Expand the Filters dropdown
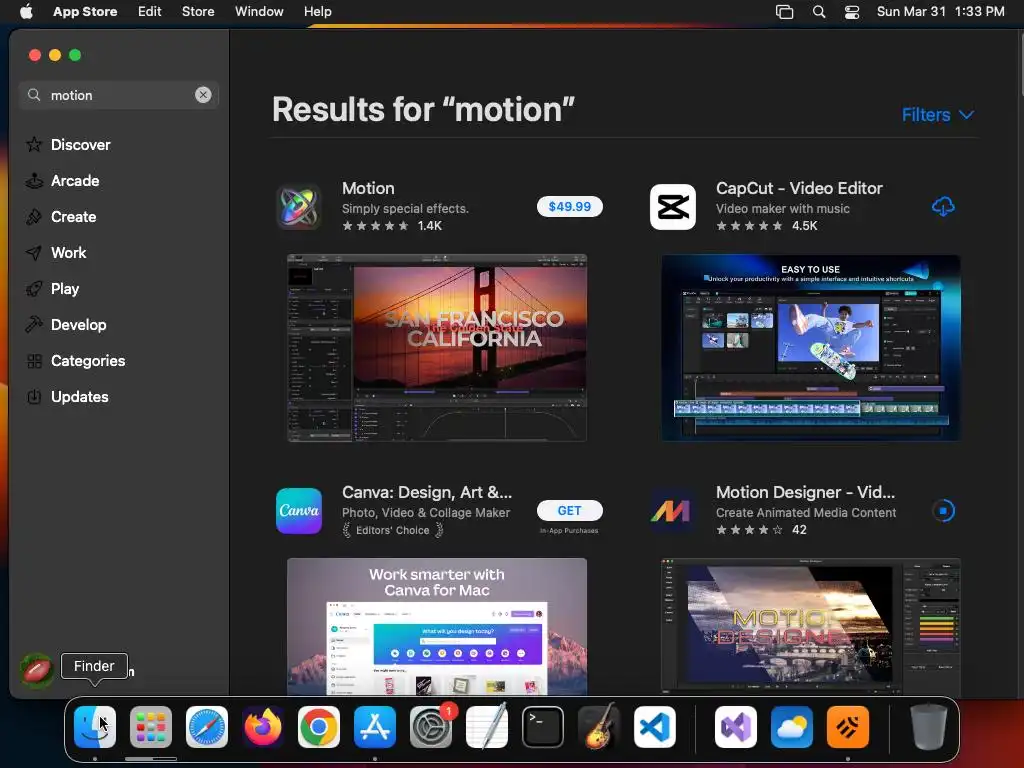1024x768 pixels. (x=938, y=115)
